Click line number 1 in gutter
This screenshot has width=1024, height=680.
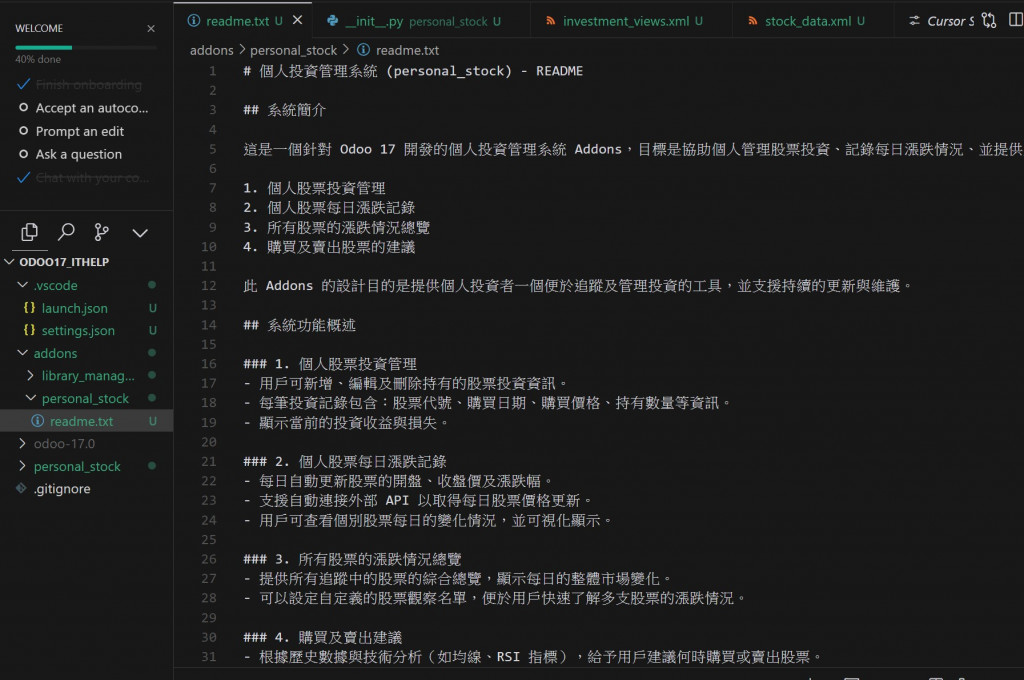(x=212, y=71)
